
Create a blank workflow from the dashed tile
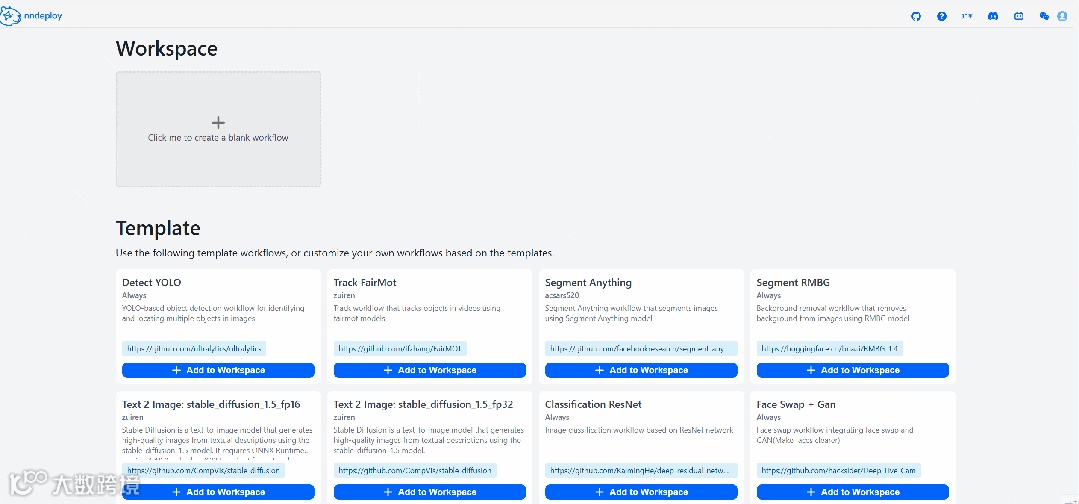[x=218, y=129]
